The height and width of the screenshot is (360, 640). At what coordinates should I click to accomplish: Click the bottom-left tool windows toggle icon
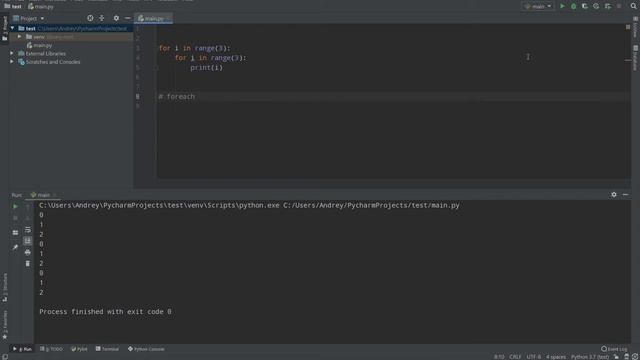[4, 356]
